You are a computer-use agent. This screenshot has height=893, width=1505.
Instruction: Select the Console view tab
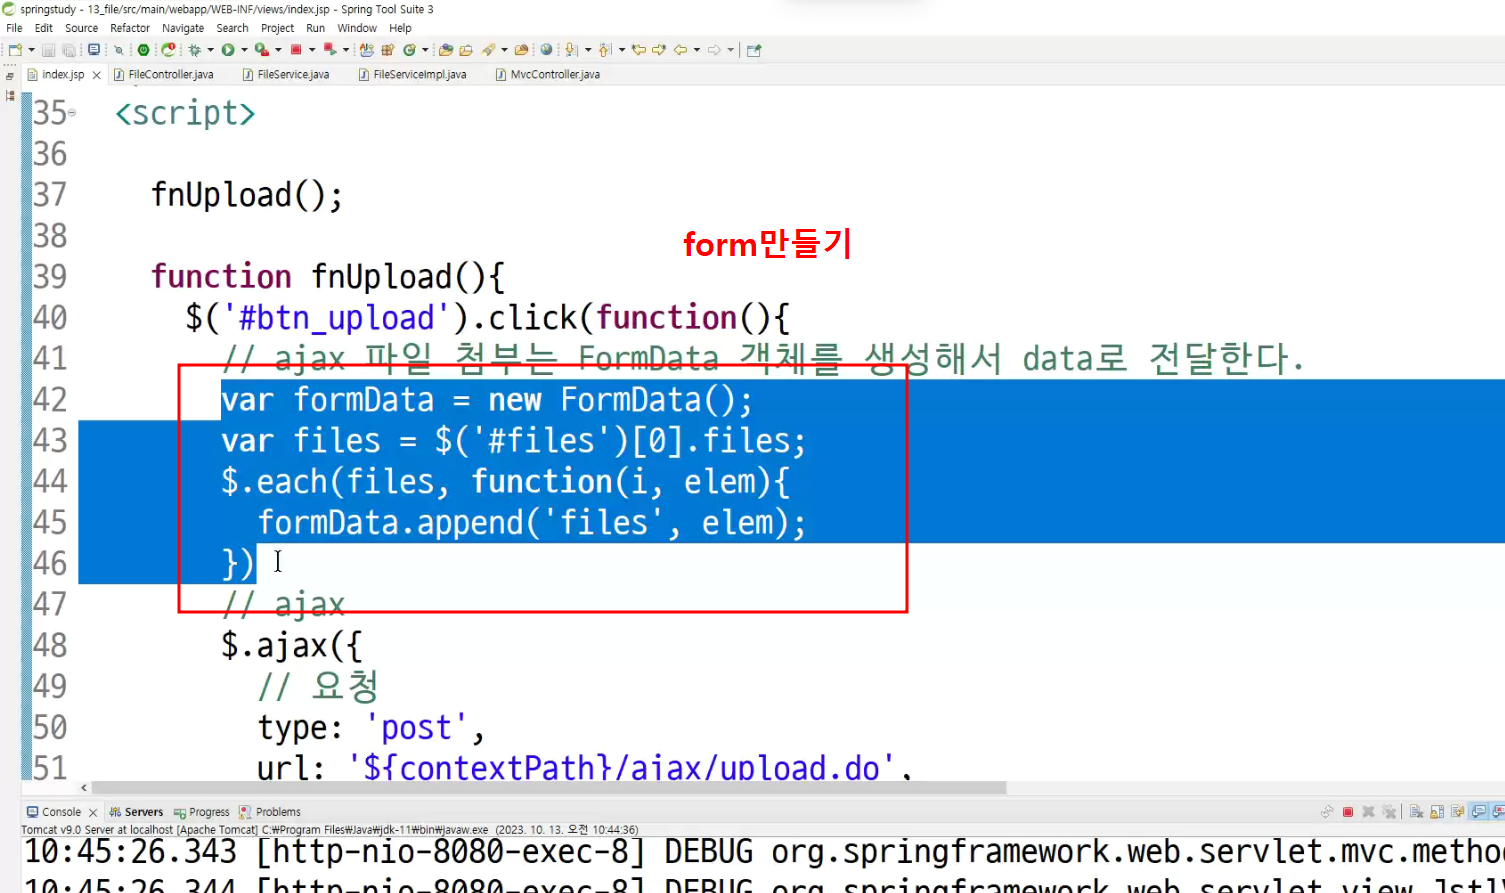coord(54,812)
